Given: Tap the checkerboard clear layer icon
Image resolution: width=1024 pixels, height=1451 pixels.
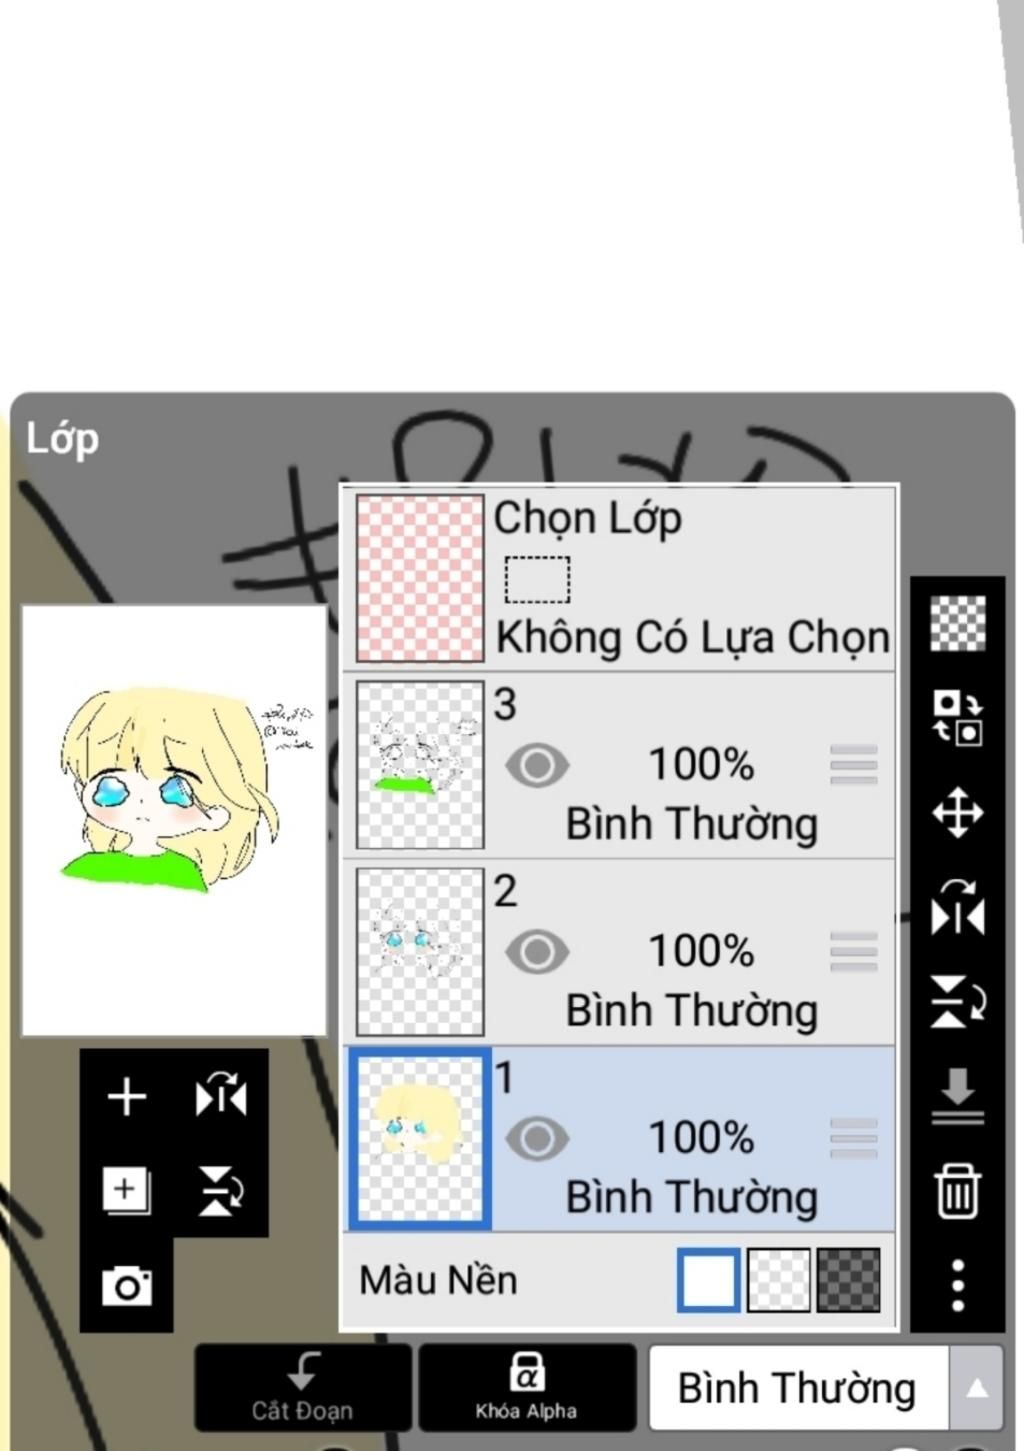Looking at the screenshot, I should [x=957, y=623].
